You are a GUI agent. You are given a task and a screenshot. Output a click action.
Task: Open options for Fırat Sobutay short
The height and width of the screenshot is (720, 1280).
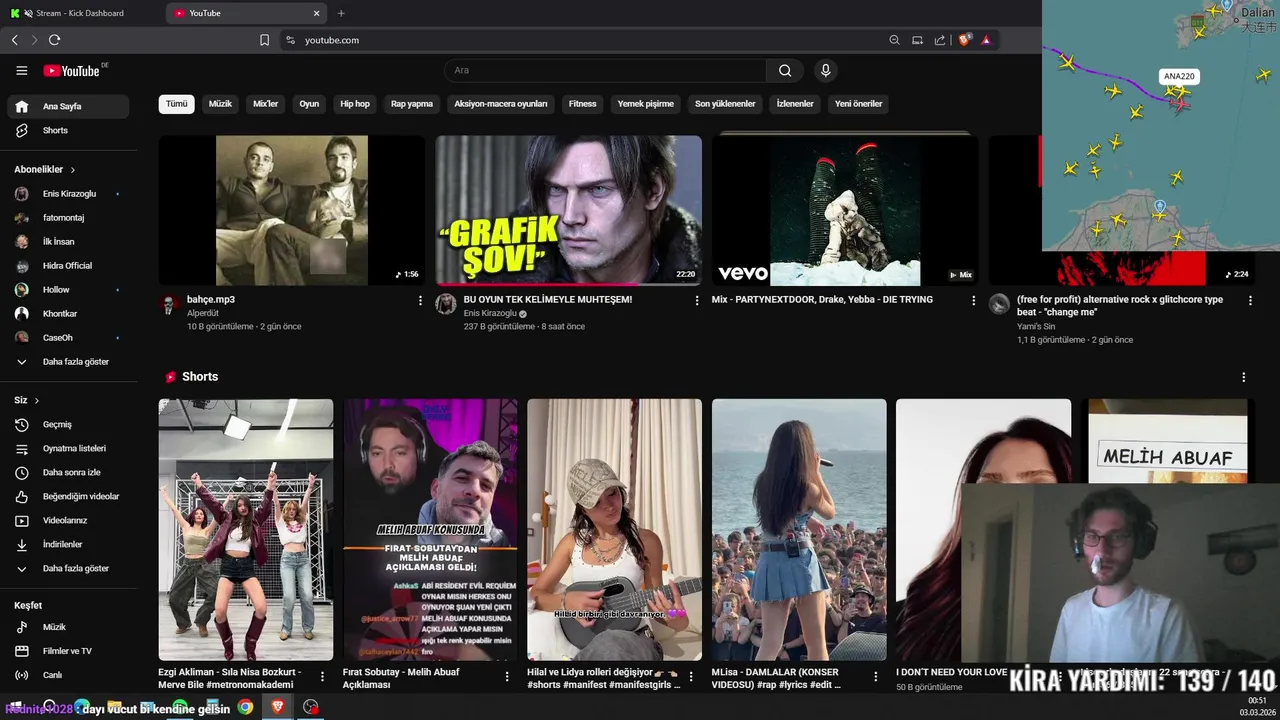click(x=507, y=676)
